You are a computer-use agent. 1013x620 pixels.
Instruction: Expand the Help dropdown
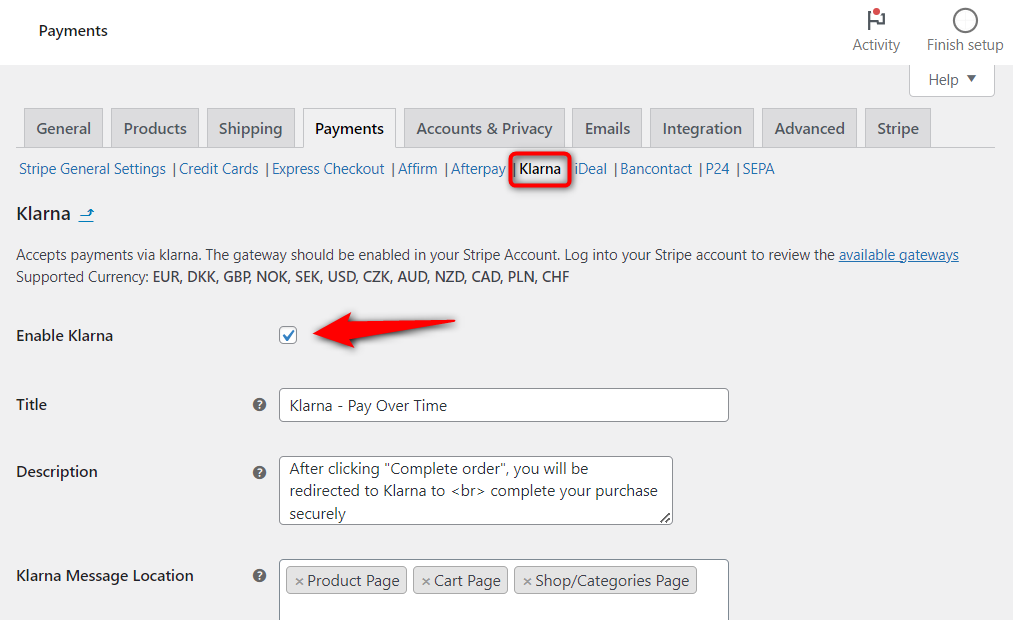[952, 79]
